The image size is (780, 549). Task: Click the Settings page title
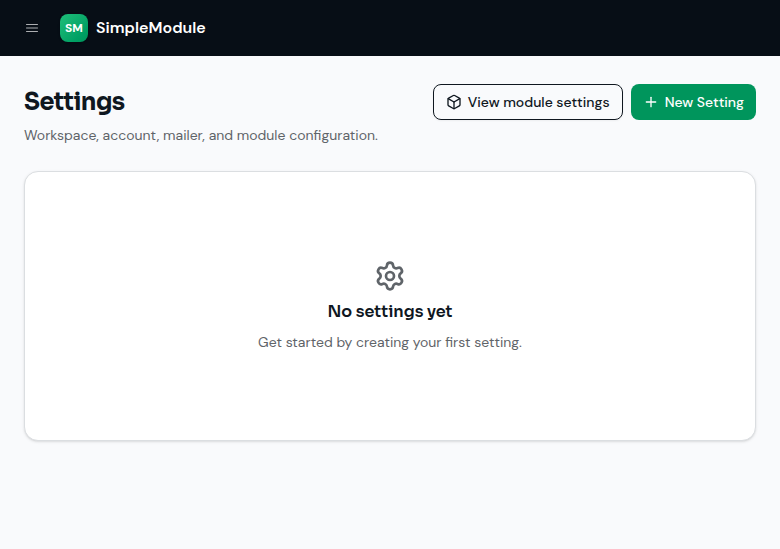75,101
